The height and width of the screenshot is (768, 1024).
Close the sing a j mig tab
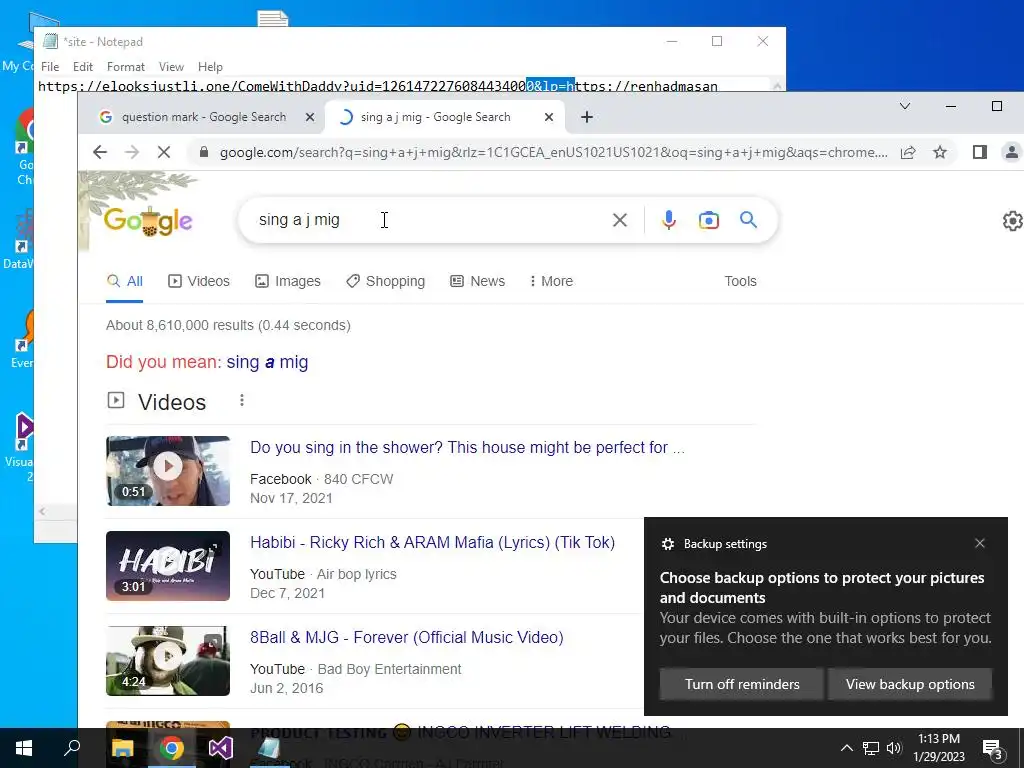pos(549,117)
